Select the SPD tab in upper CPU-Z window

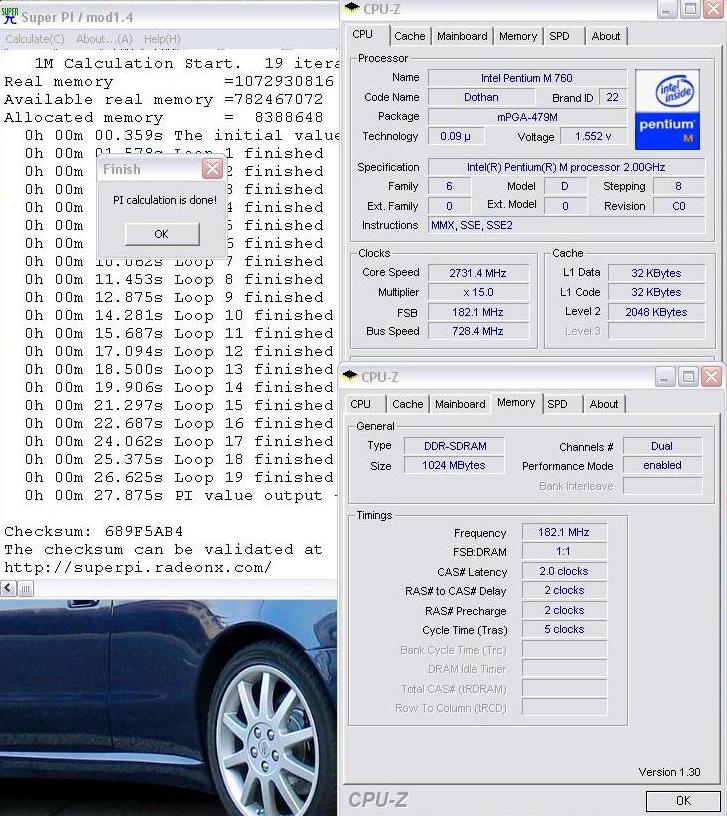pos(559,36)
